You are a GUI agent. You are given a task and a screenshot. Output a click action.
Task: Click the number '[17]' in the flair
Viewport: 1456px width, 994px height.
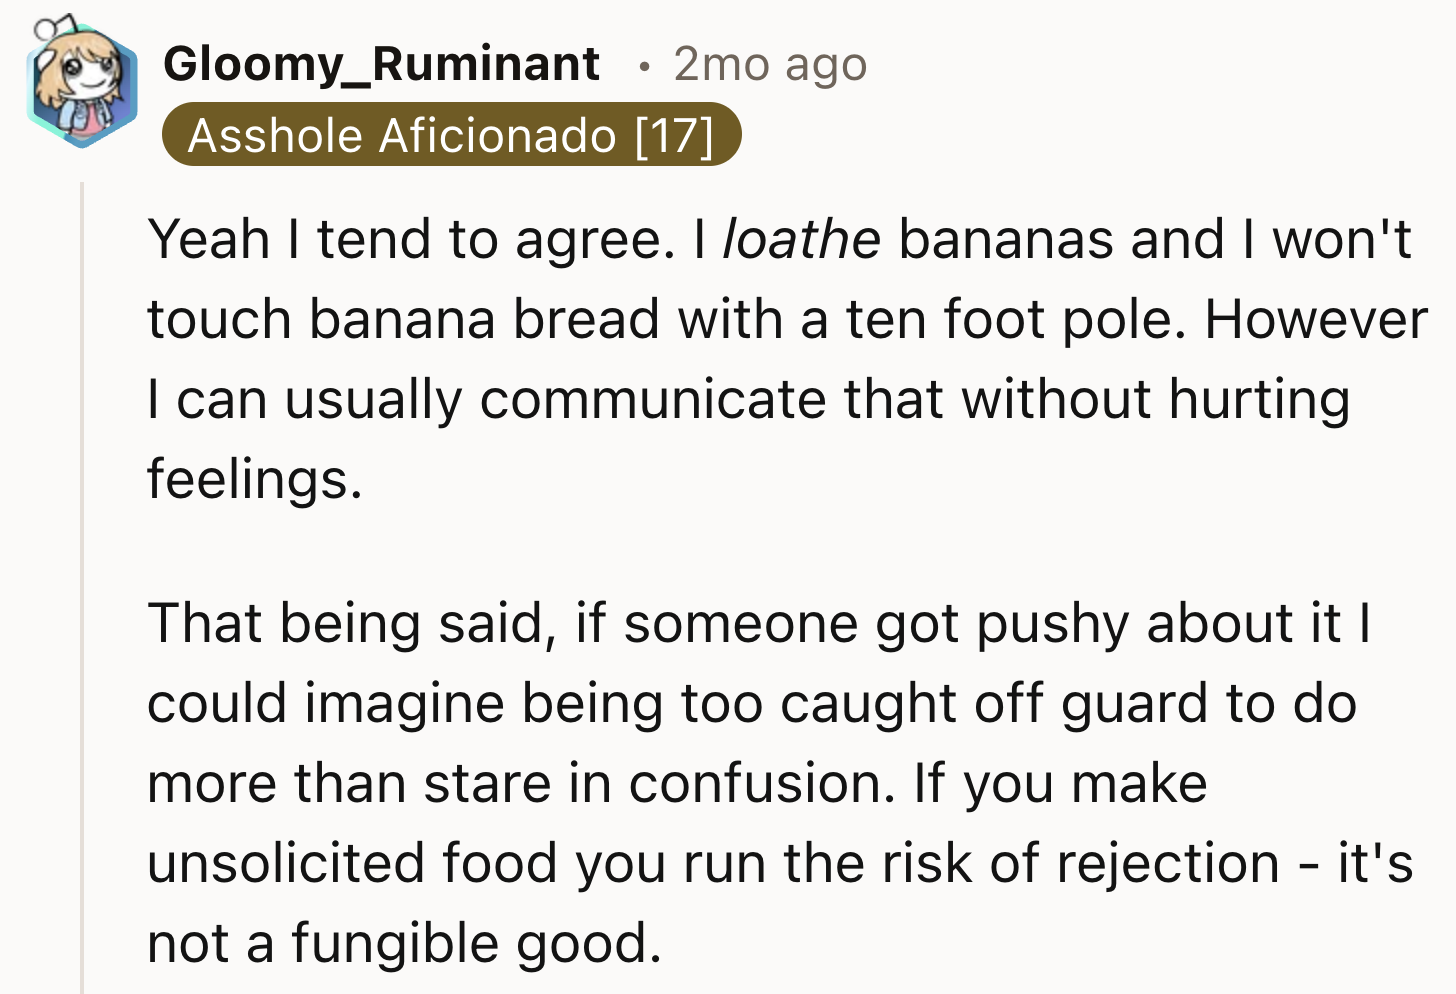coord(675,135)
